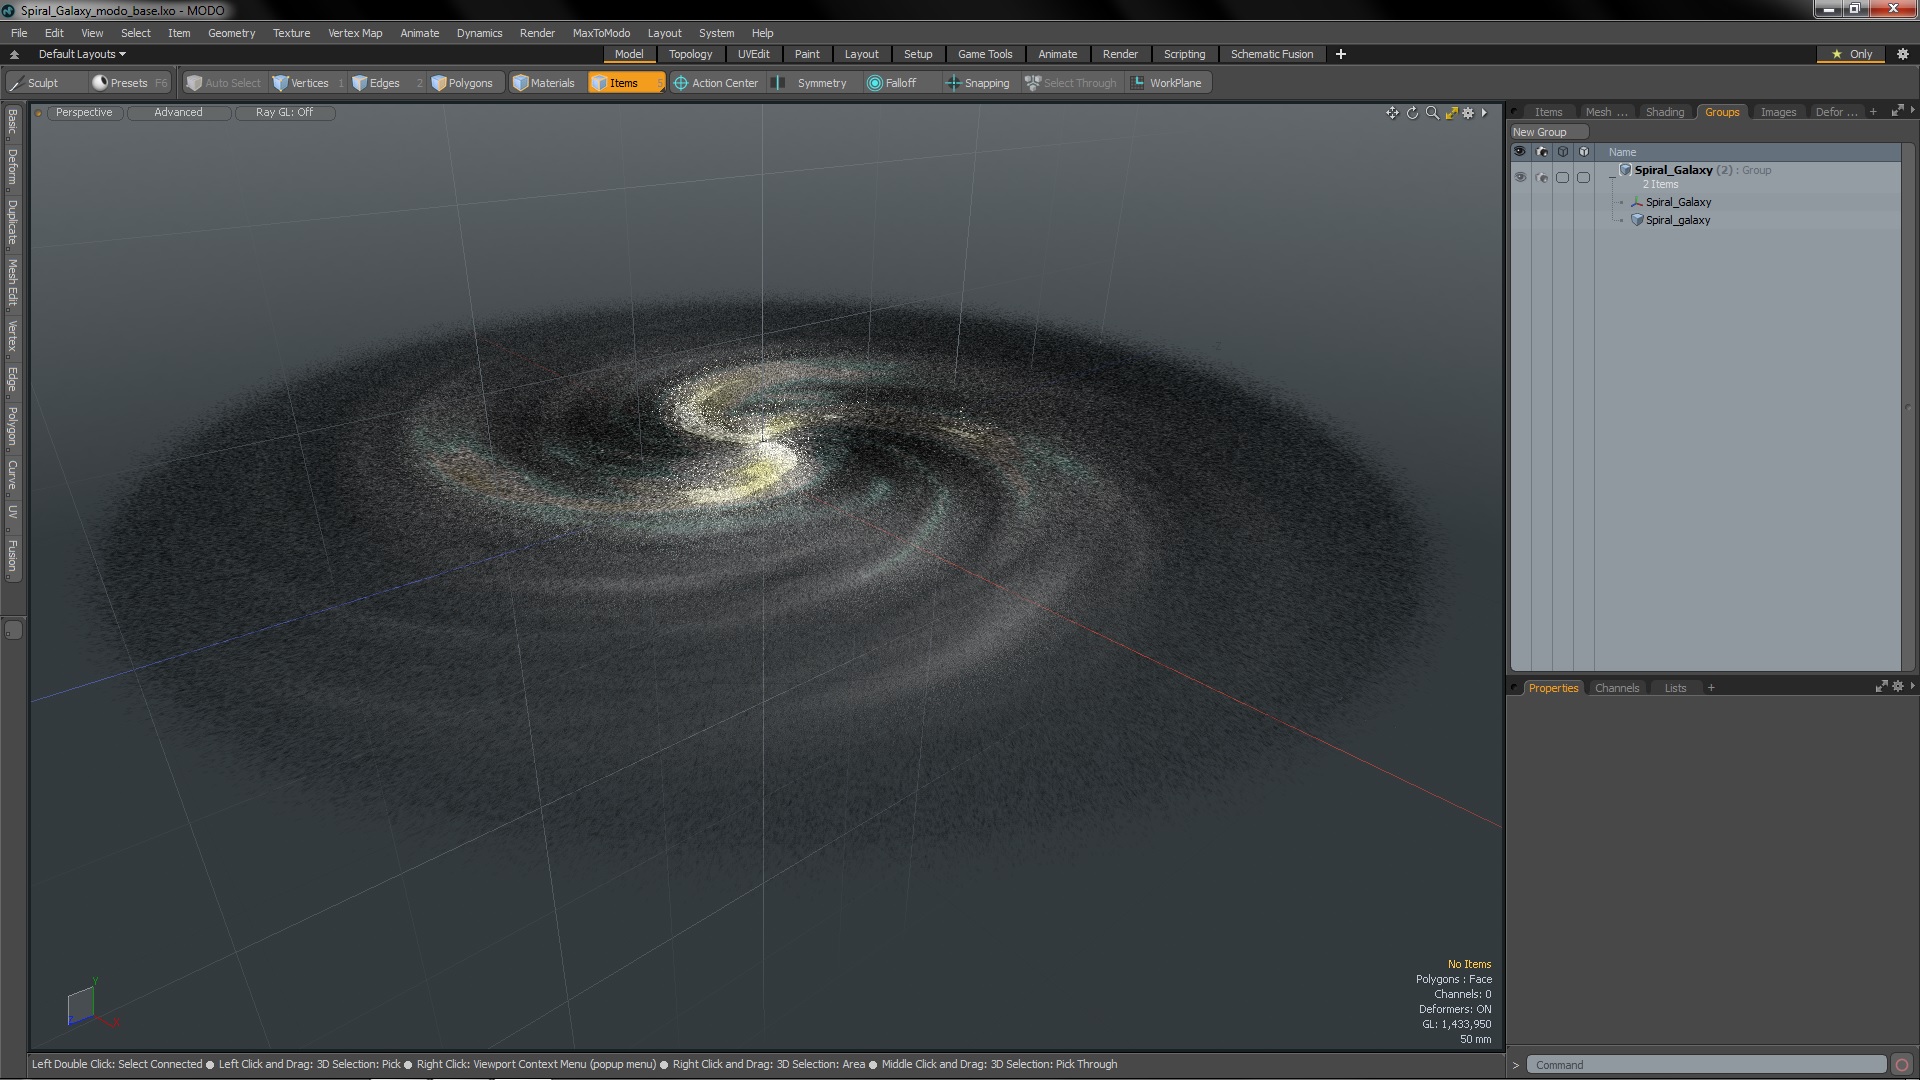Toggle Auto Select mode
Screen dimensions: 1920x1080
(225, 83)
